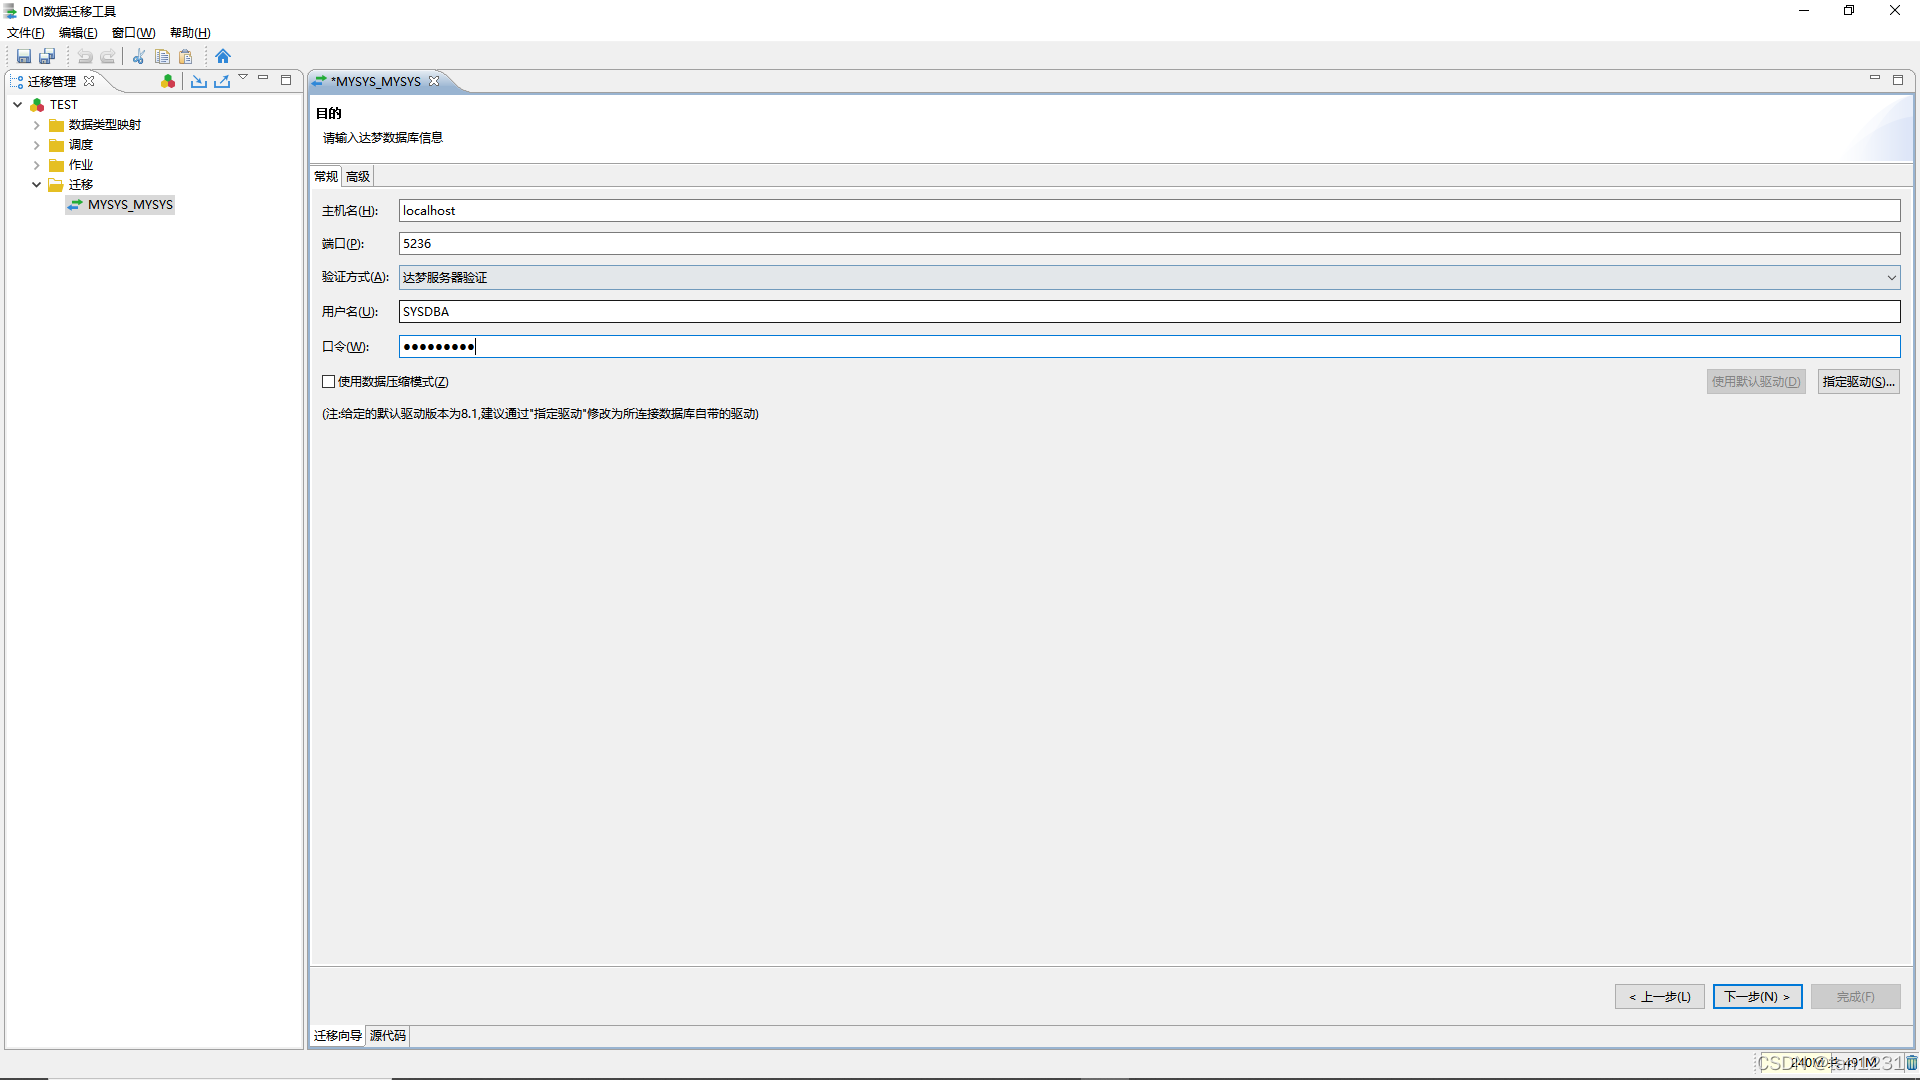The image size is (1920, 1080).
Task: Open the 帮助(H) menu
Action: coord(190,33)
